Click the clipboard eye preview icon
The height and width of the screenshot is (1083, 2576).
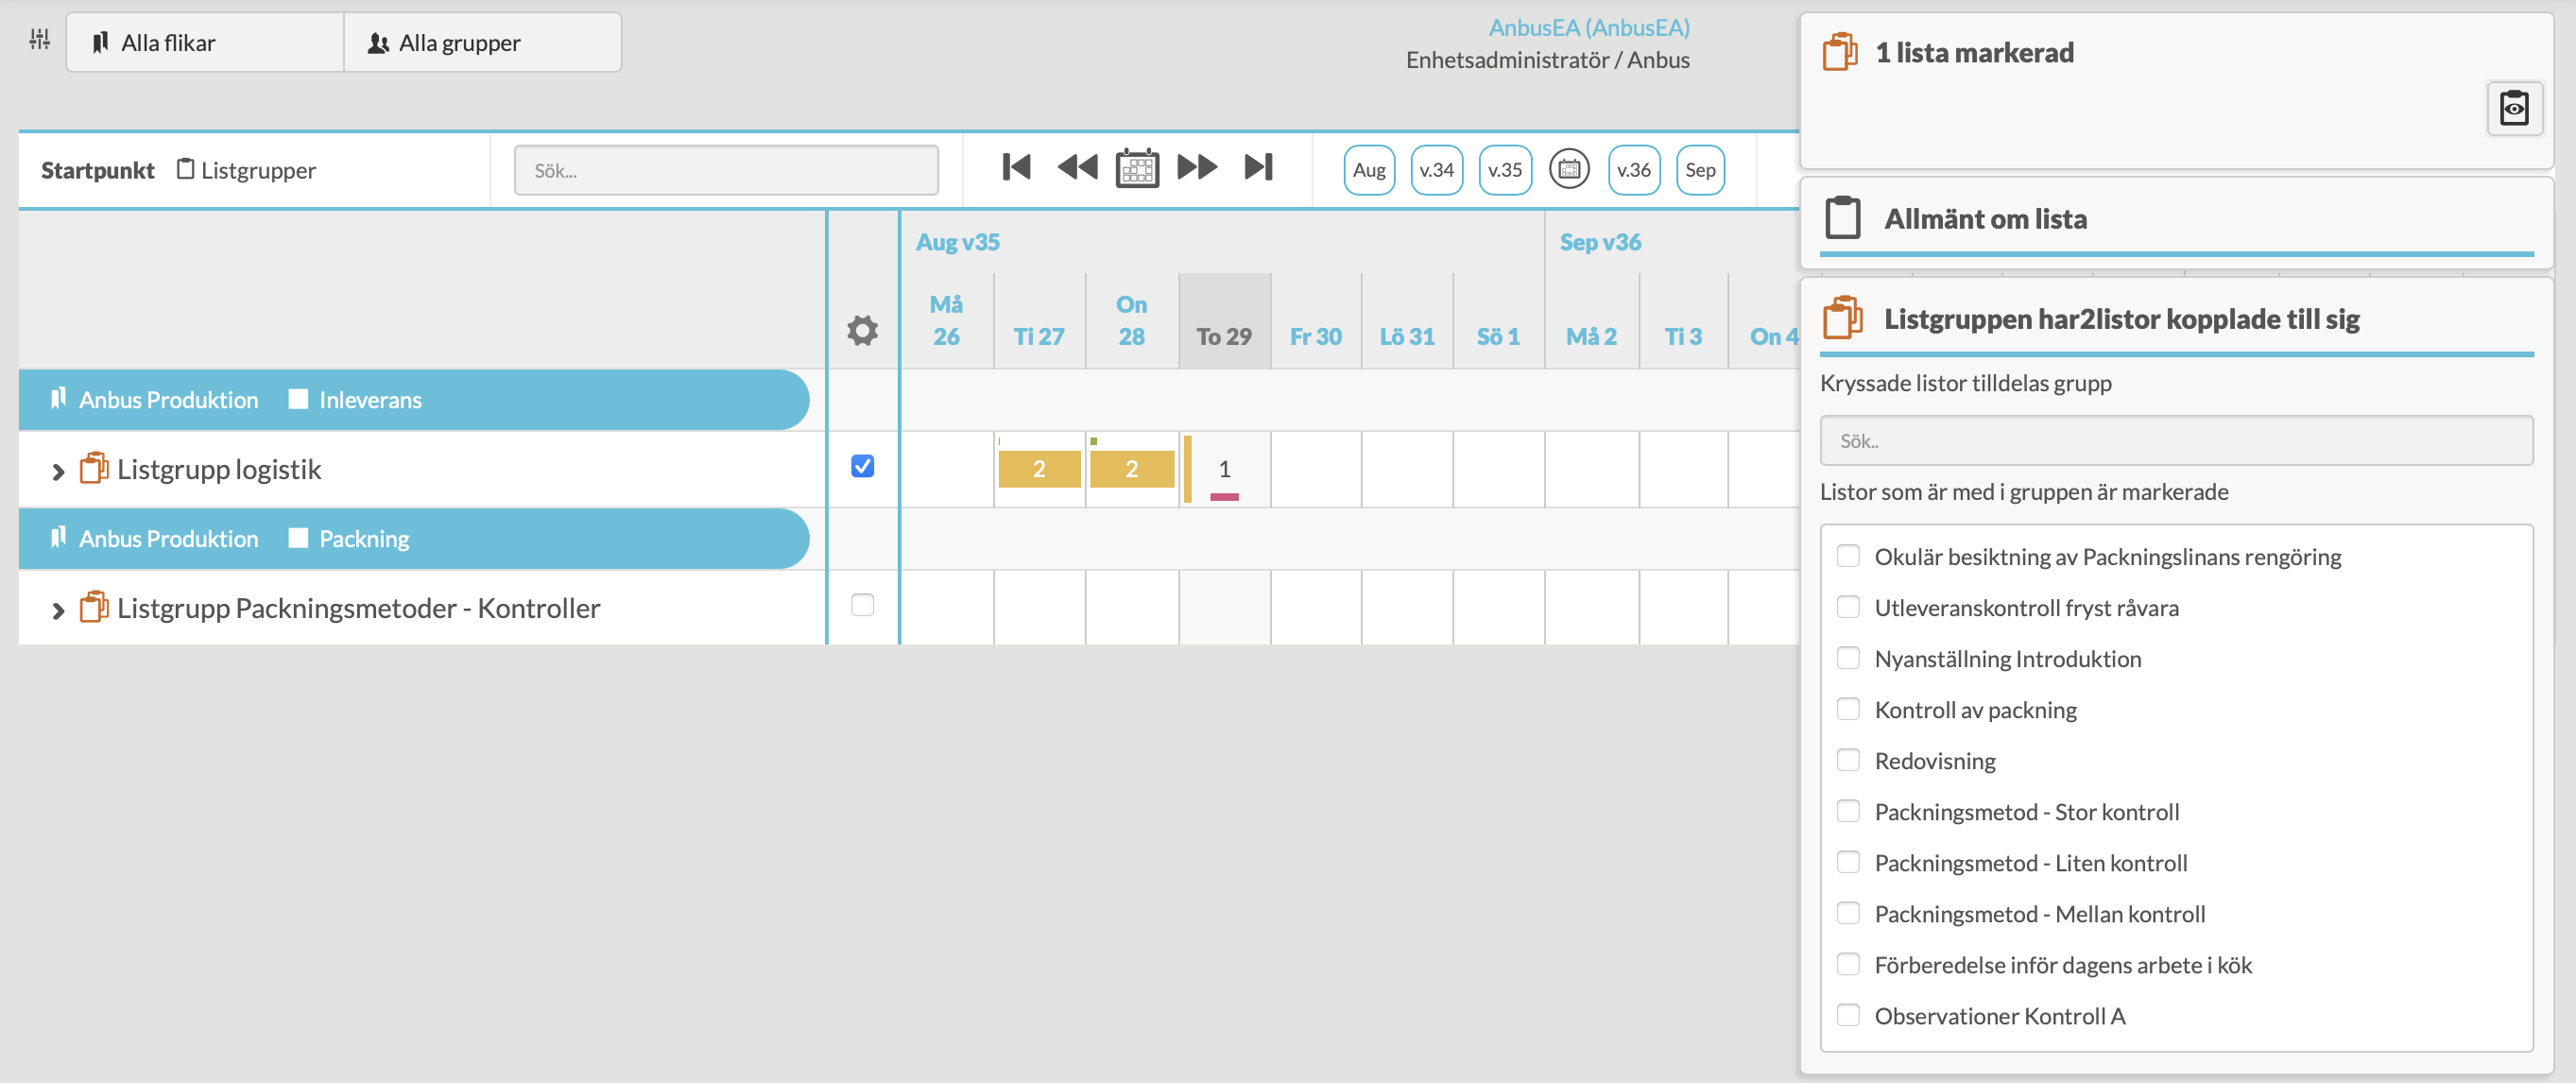click(2513, 108)
